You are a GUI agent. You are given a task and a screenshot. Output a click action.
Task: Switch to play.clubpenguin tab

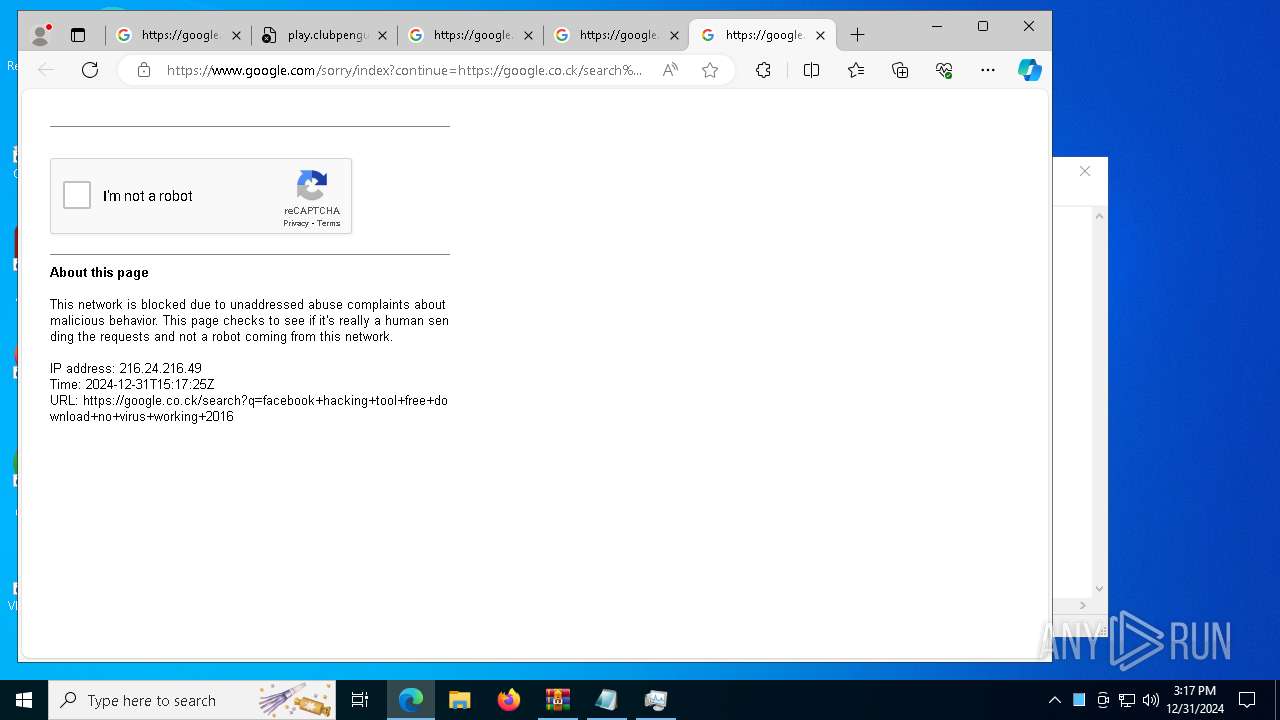(x=324, y=35)
